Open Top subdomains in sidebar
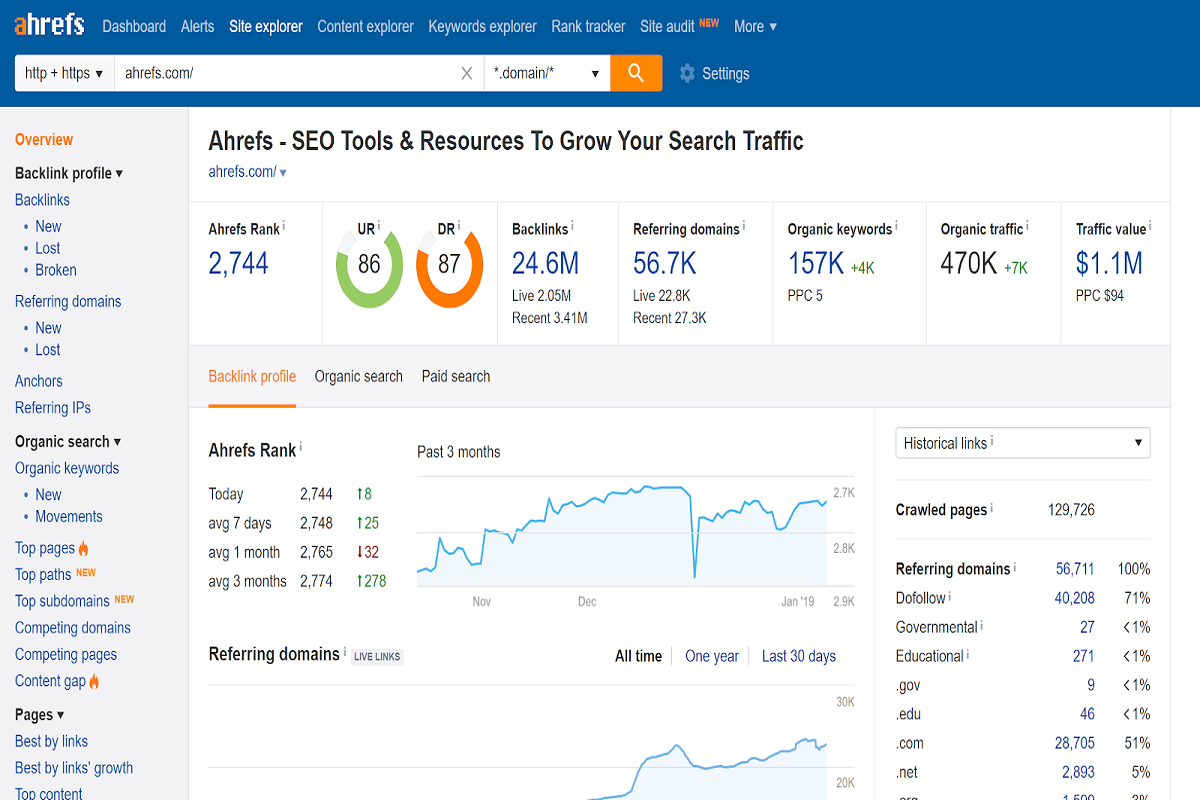Viewport: 1200px width, 800px height. coord(62,601)
